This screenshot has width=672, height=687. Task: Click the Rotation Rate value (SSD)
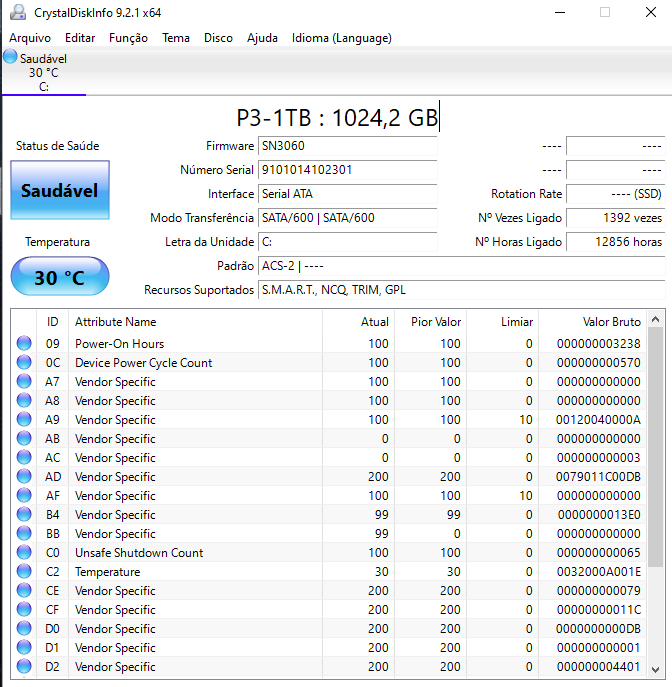(615, 194)
